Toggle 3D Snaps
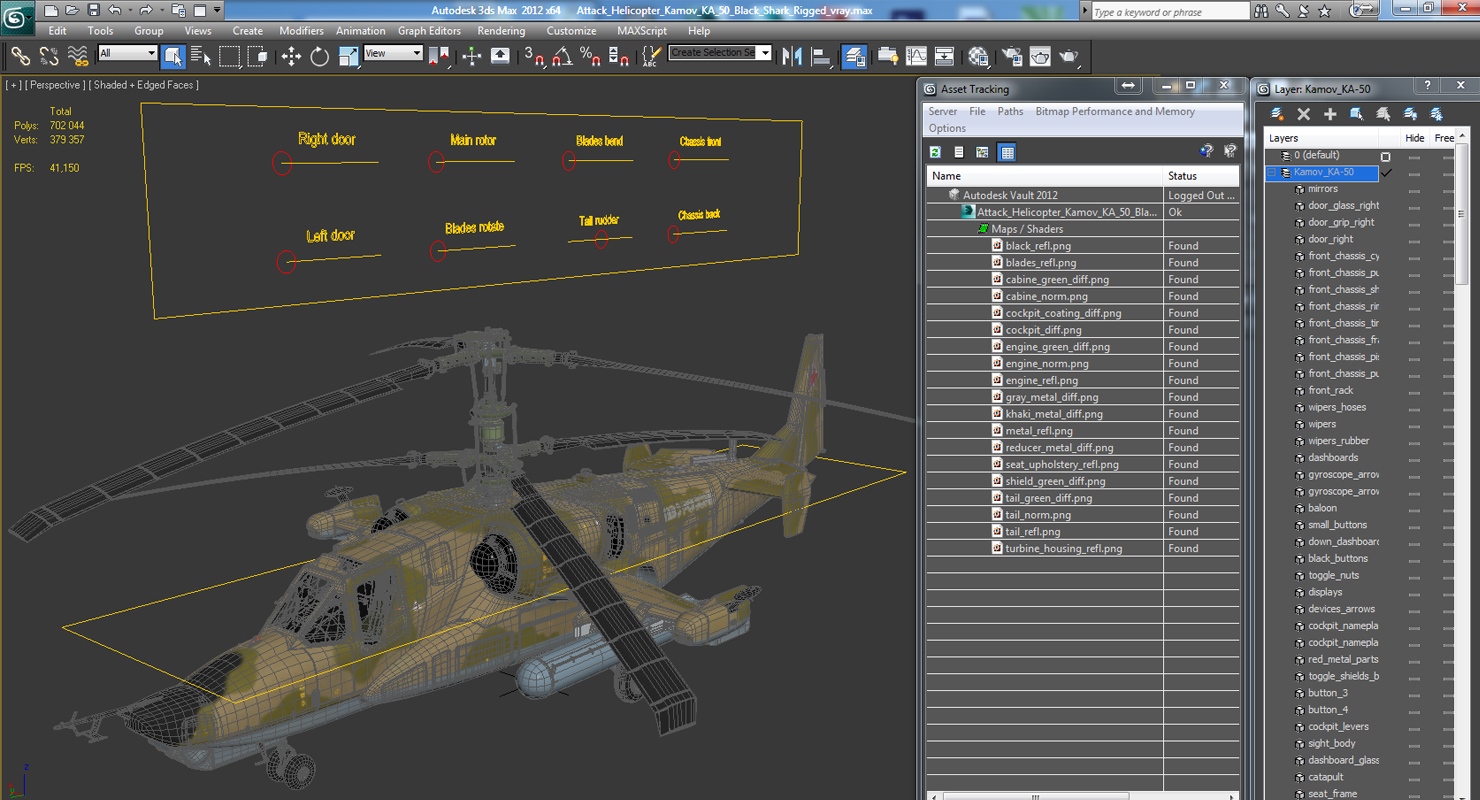This screenshot has width=1480, height=800. pyautogui.click(x=535, y=57)
